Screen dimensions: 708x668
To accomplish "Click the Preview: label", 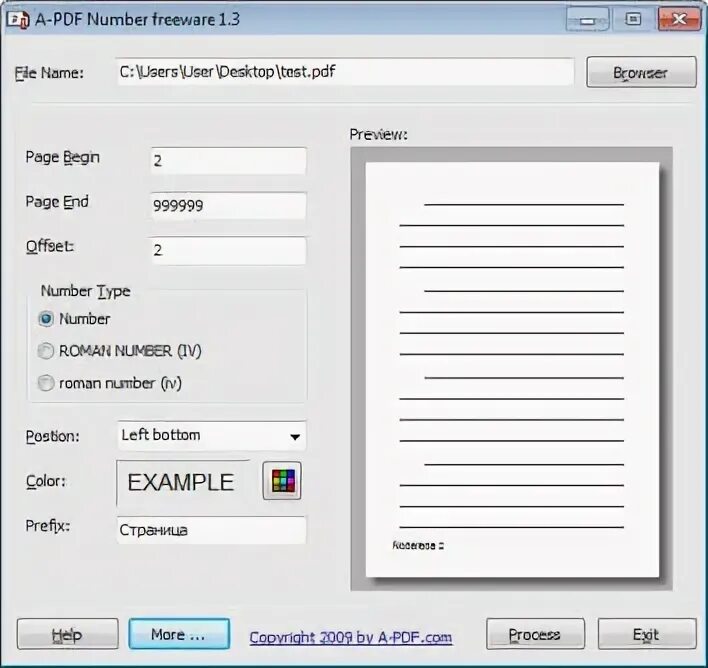I will pyautogui.click(x=378, y=134).
